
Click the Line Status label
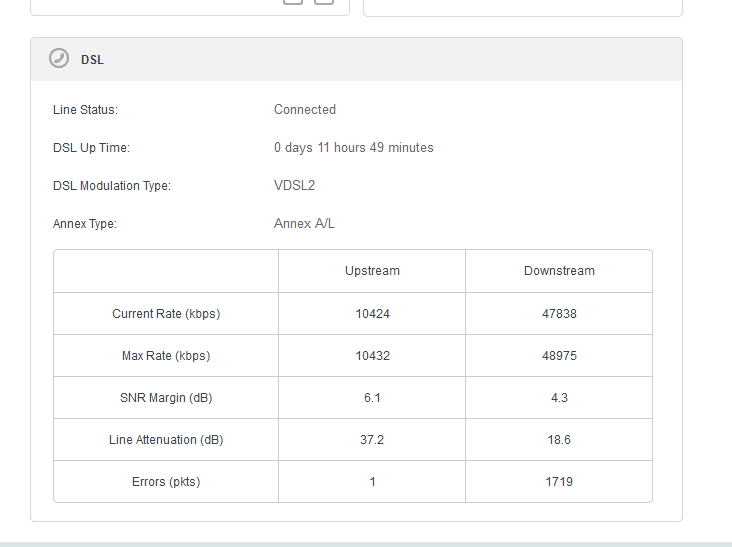(85, 110)
